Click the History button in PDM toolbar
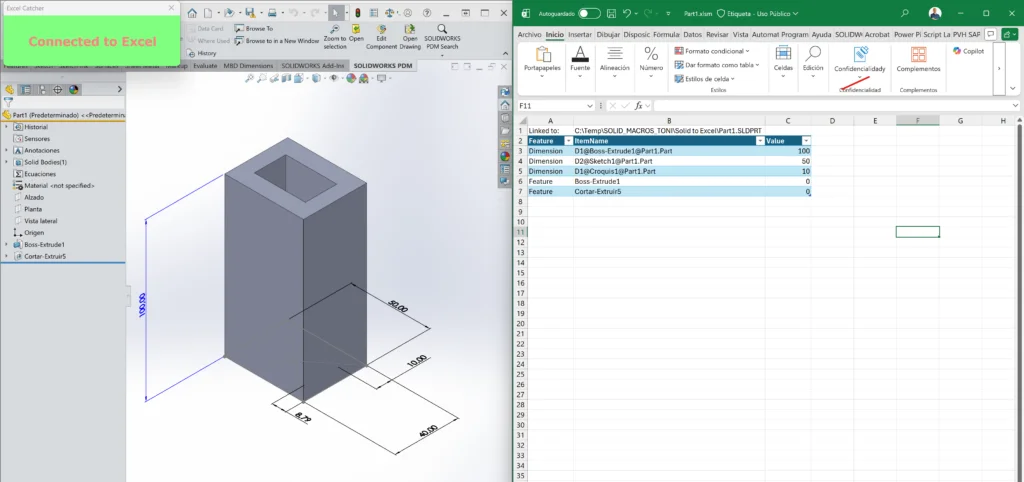1024x482 pixels. pos(202,54)
